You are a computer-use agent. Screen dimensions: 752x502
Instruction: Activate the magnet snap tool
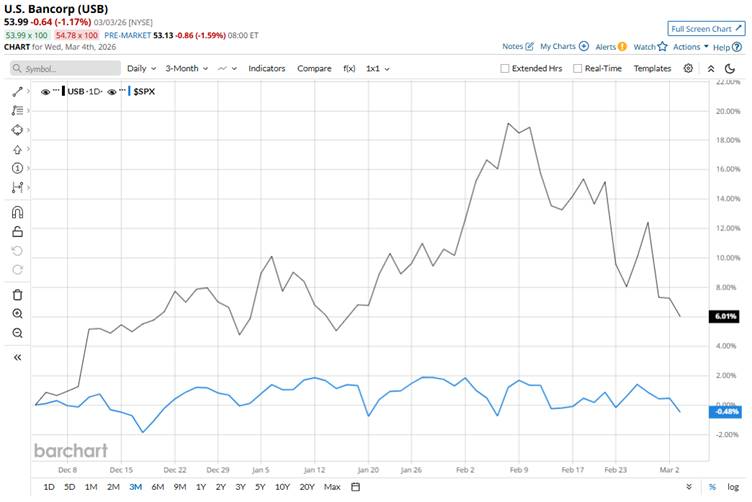pyautogui.click(x=17, y=212)
